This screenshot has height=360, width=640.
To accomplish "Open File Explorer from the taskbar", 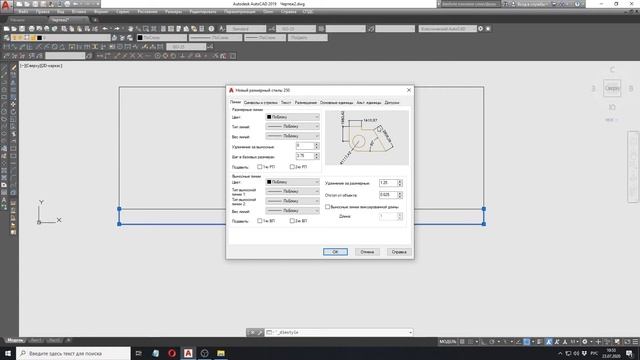I will point(221,353).
